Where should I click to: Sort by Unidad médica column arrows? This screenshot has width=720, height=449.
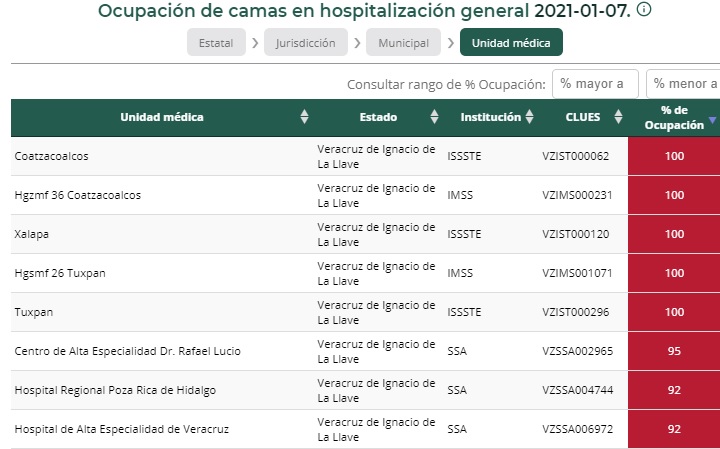coord(304,118)
